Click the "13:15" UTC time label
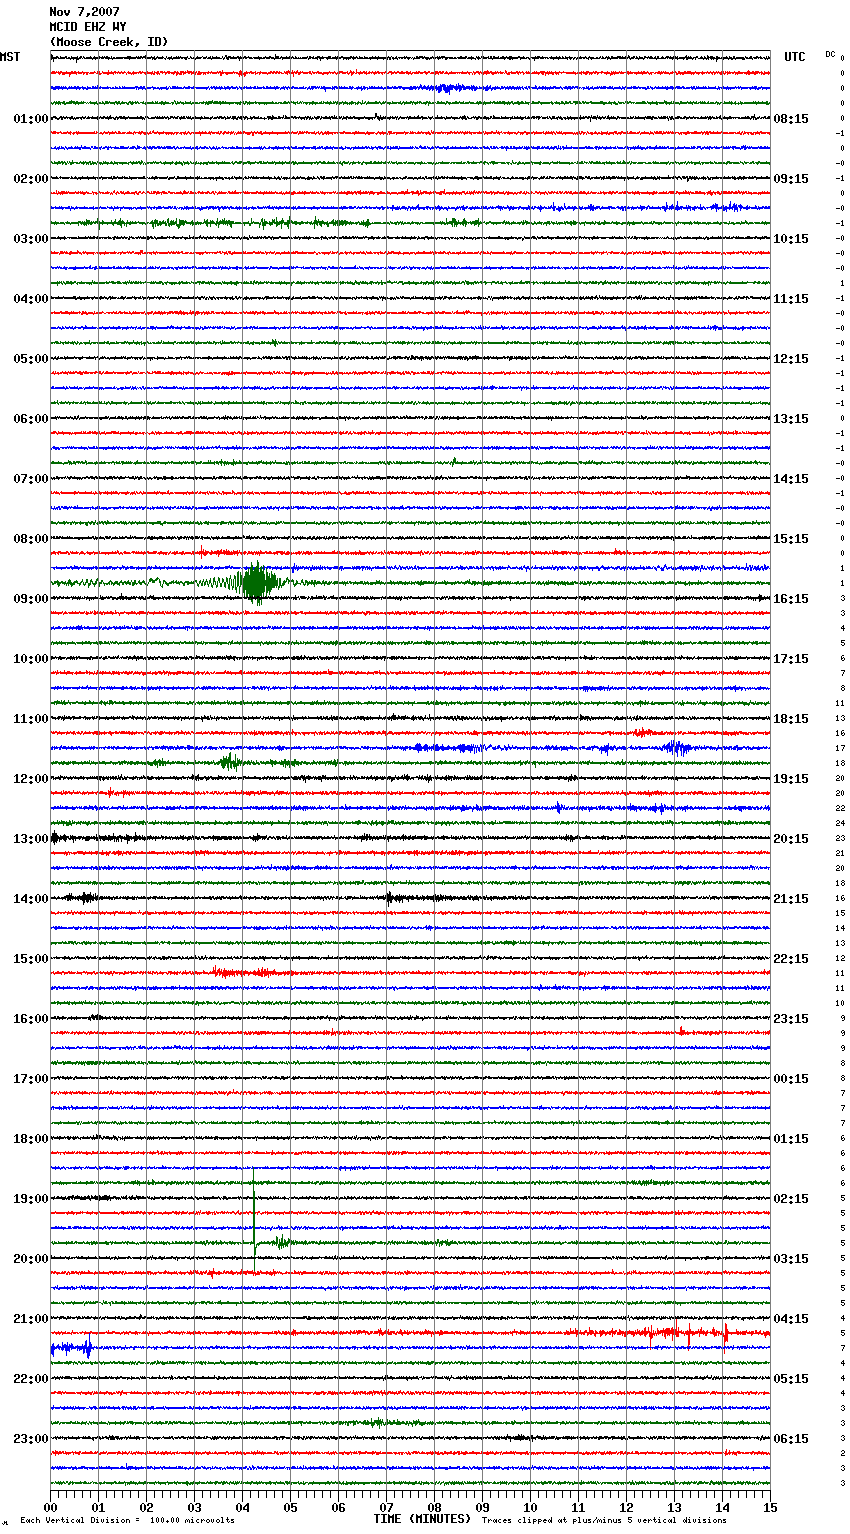Screen dimensions: 850x1534 point(791,419)
